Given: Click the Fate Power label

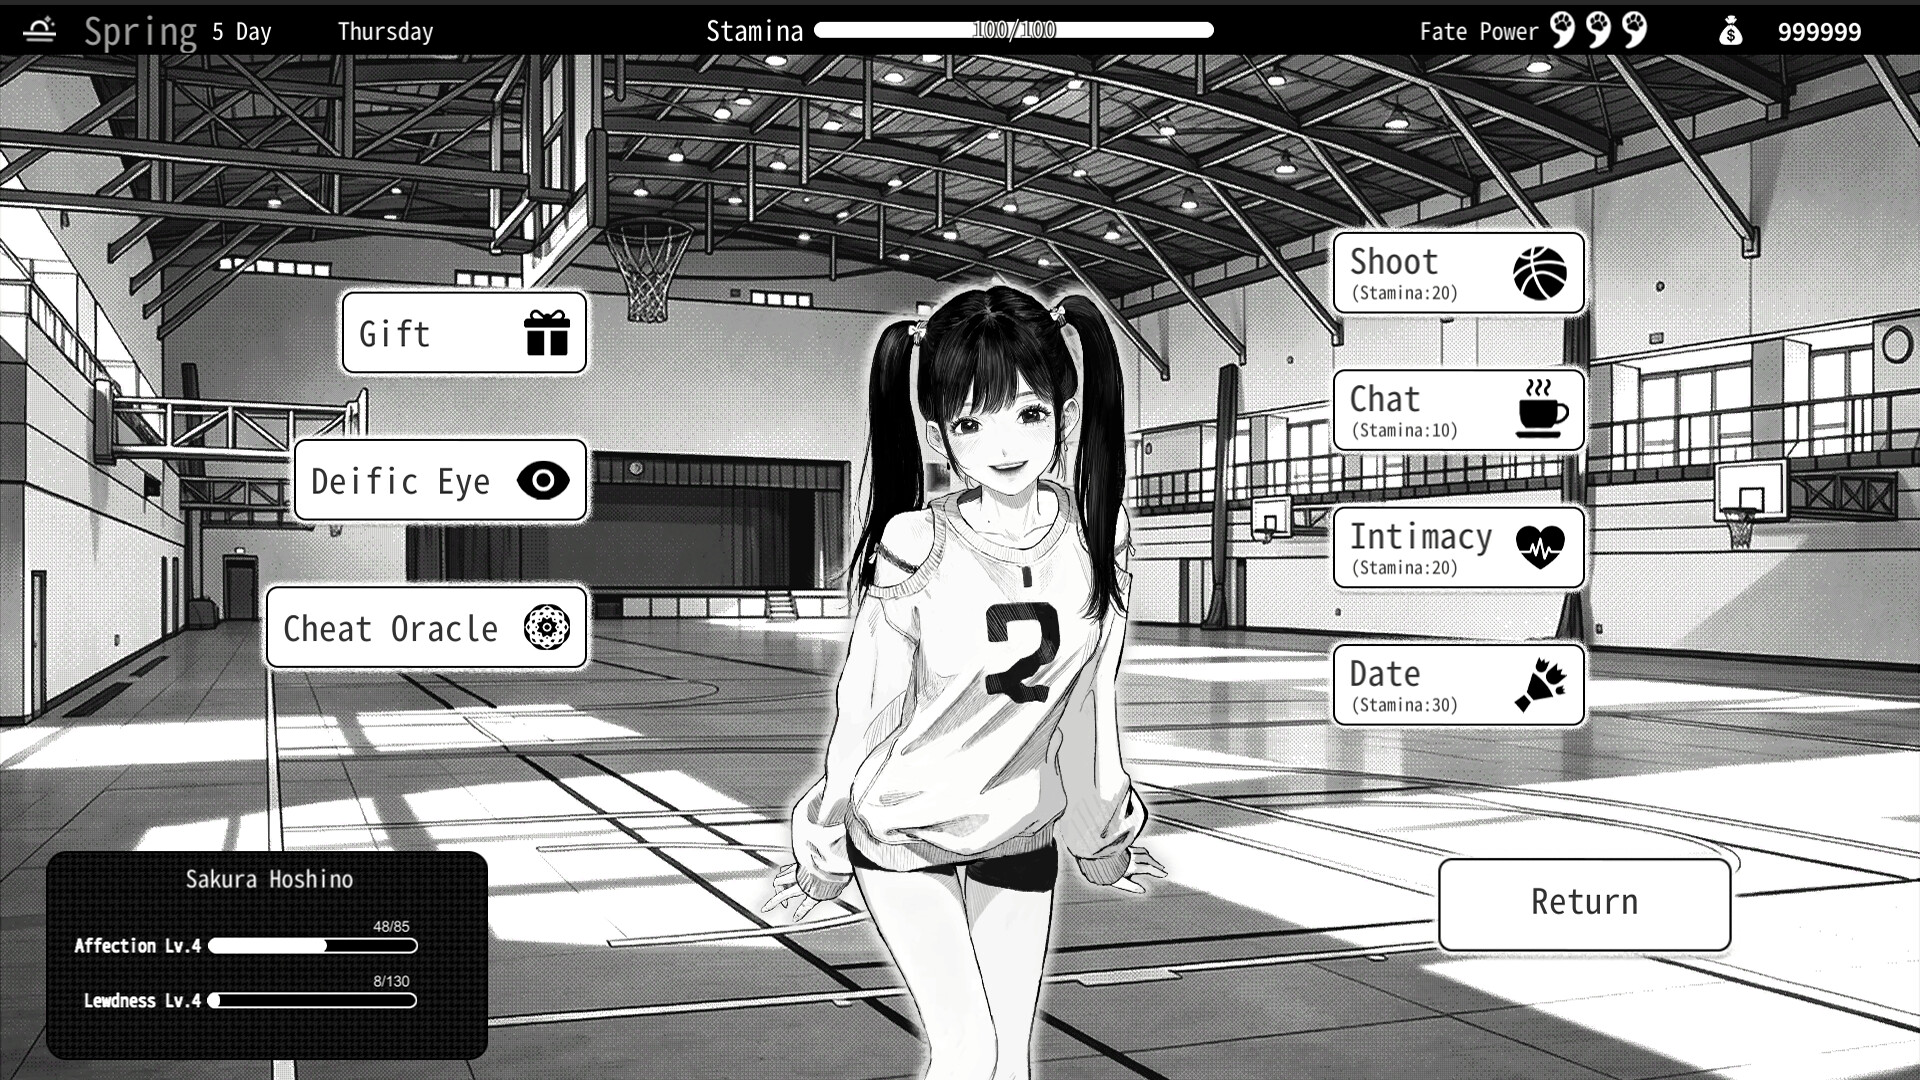Looking at the screenshot, I should coord(1479,32).
